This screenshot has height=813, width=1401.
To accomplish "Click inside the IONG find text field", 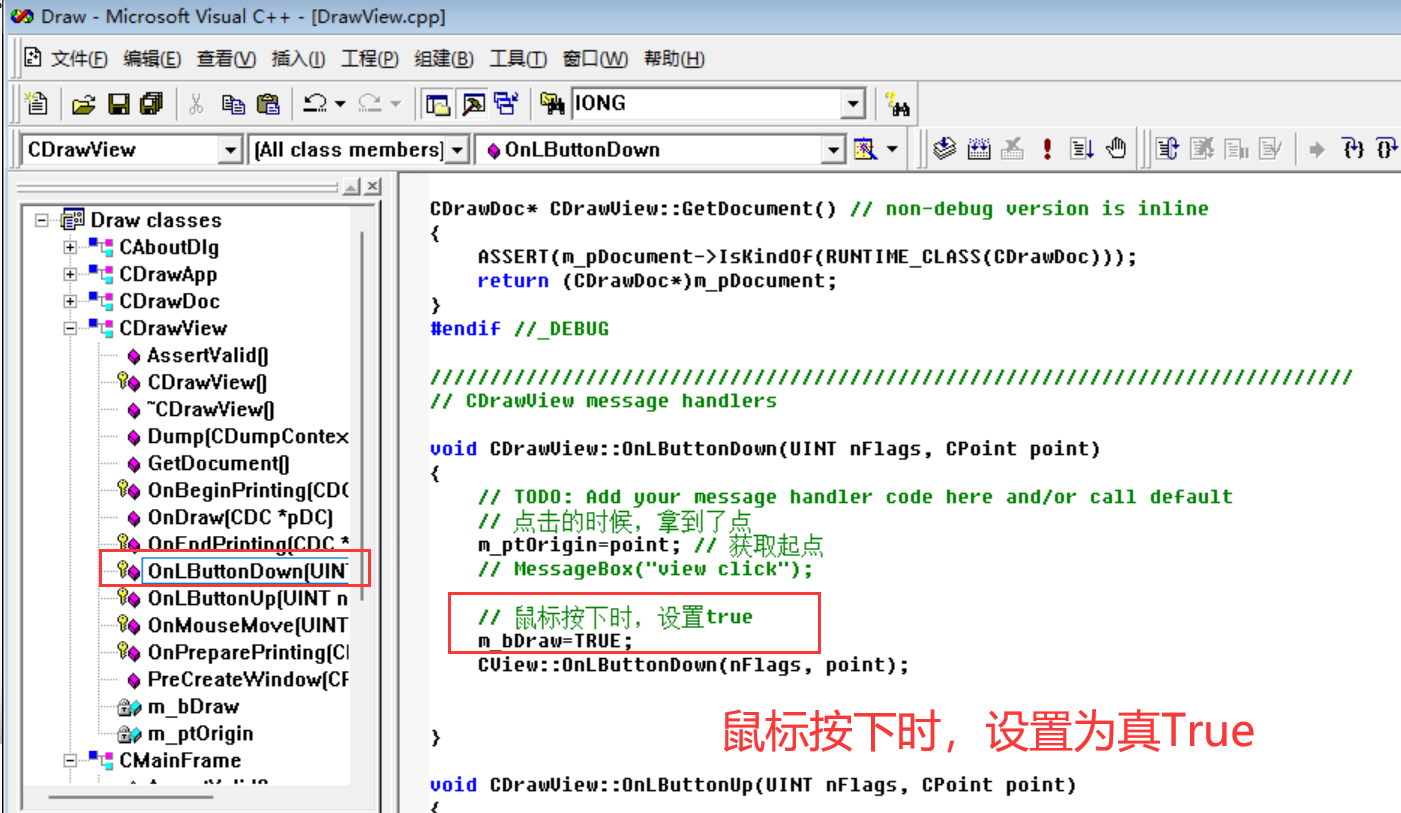I will [x=706, y=103].
